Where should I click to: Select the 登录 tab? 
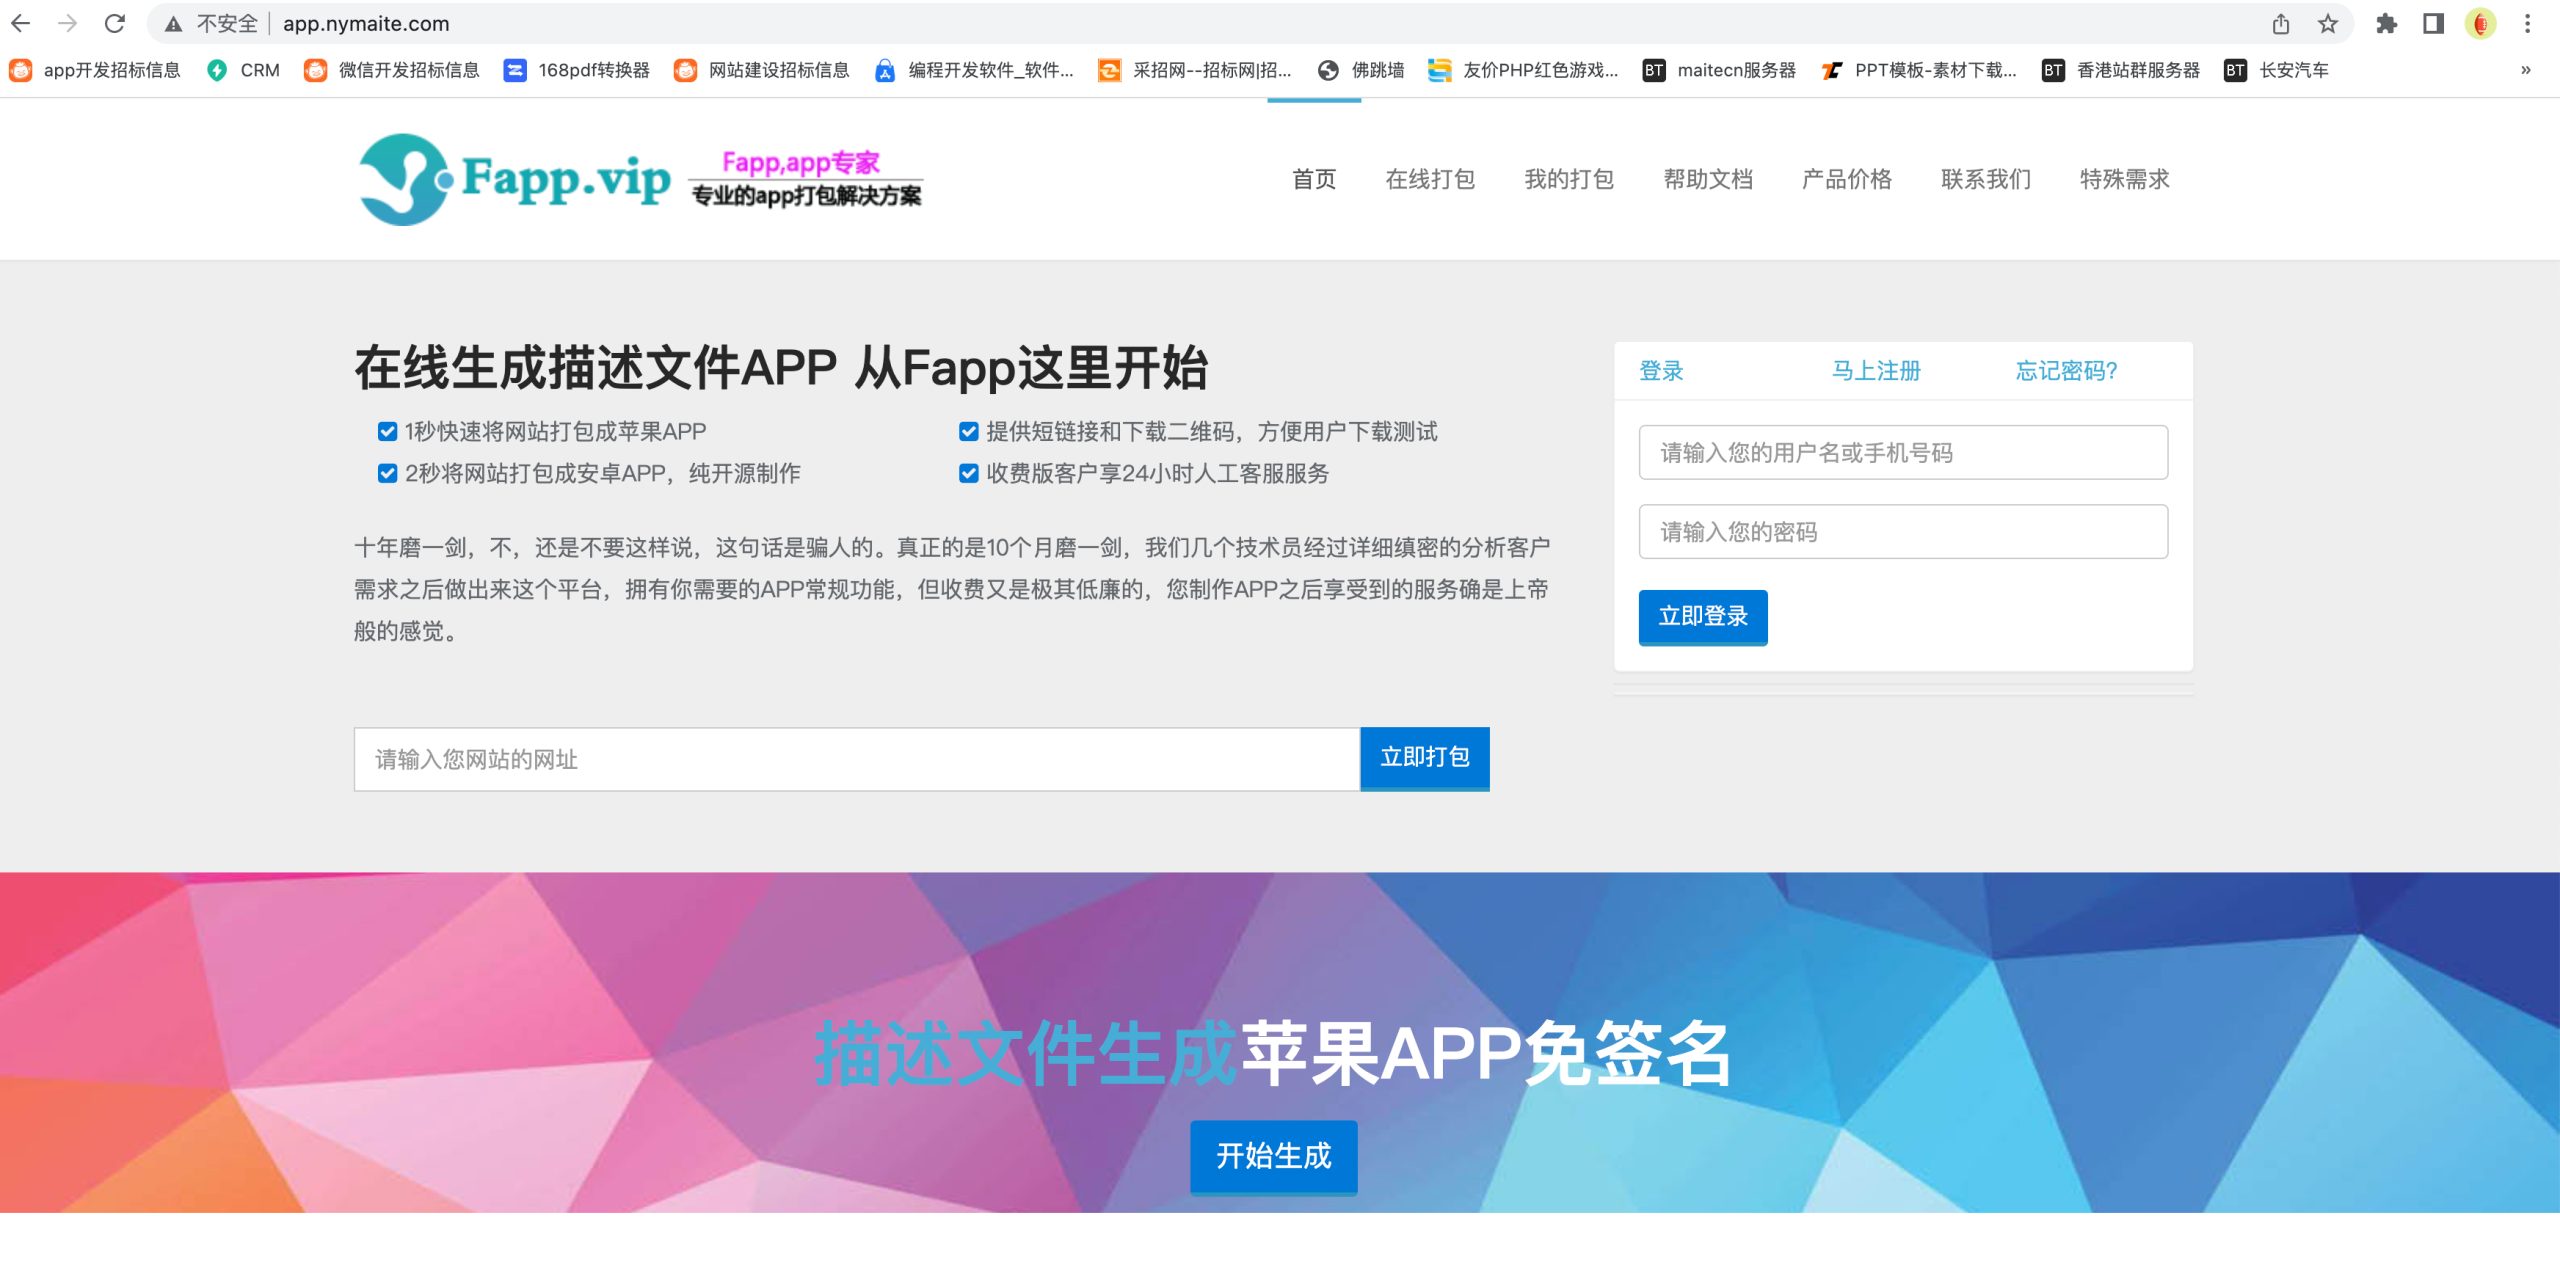pos(1661,371)
